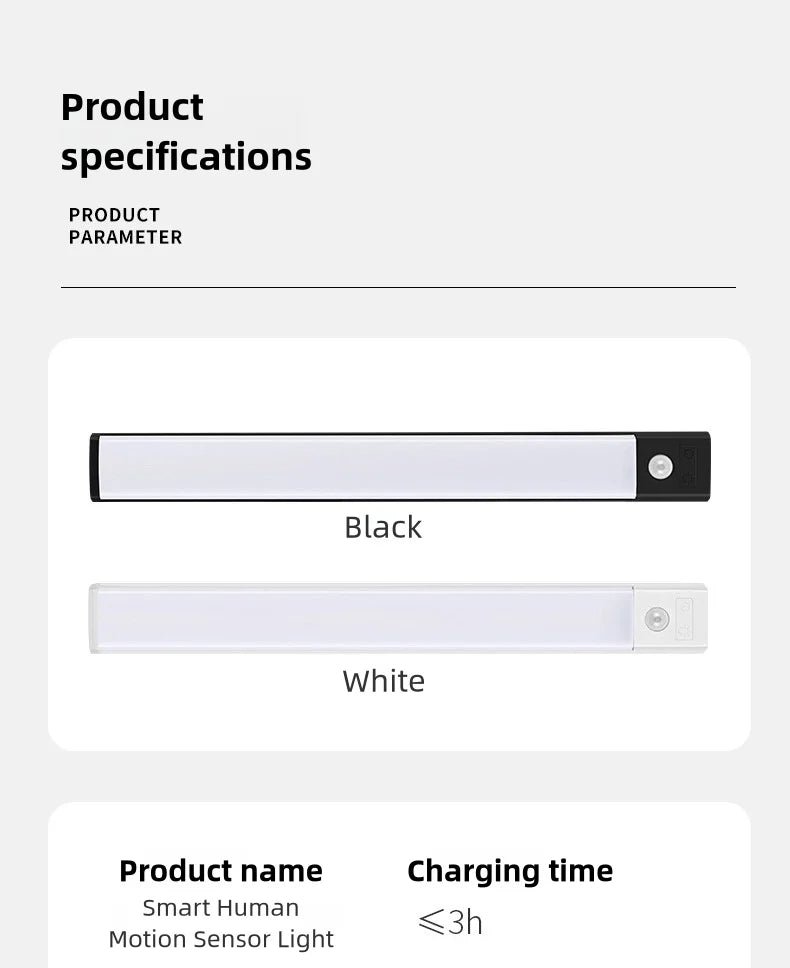Viewport: 790px width, 968px height.
Task: Choose the White color label
Action: pos(383,681)
